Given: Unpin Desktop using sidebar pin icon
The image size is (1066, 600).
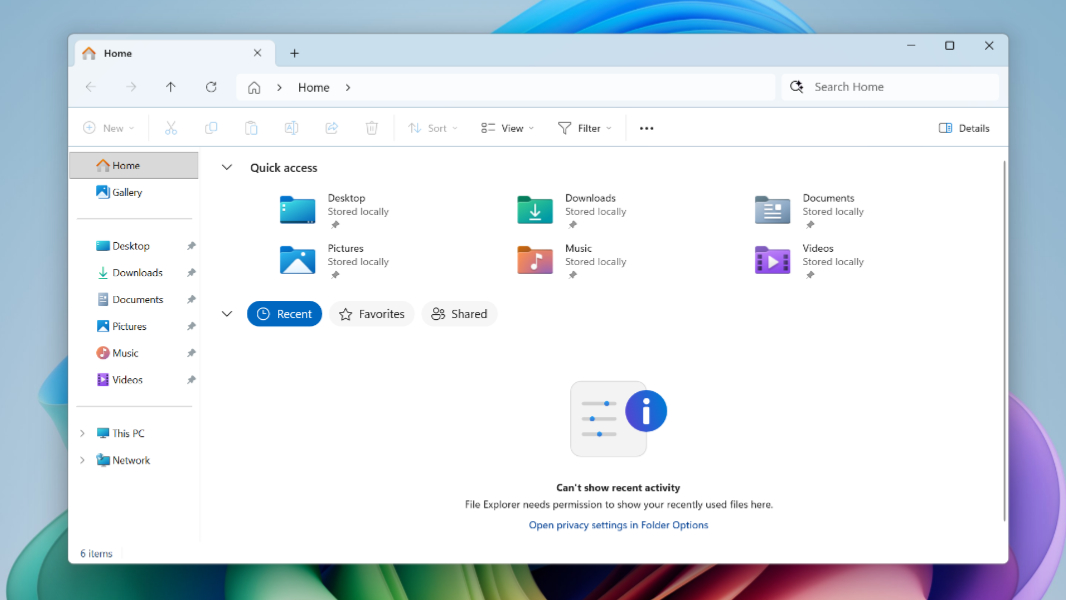Looking at the screenshot, I should click(x=191, y=246).
